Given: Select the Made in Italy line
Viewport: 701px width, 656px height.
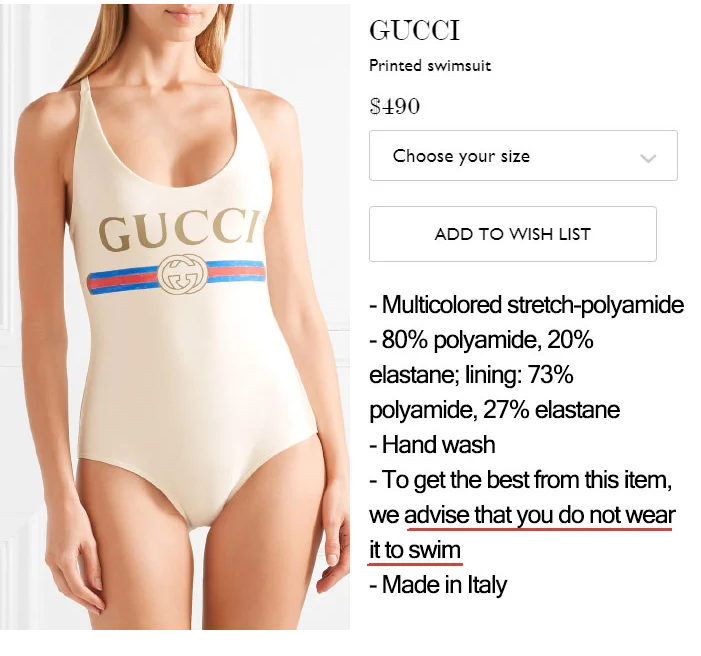Looking at the screenshot, I should (439, 585).
